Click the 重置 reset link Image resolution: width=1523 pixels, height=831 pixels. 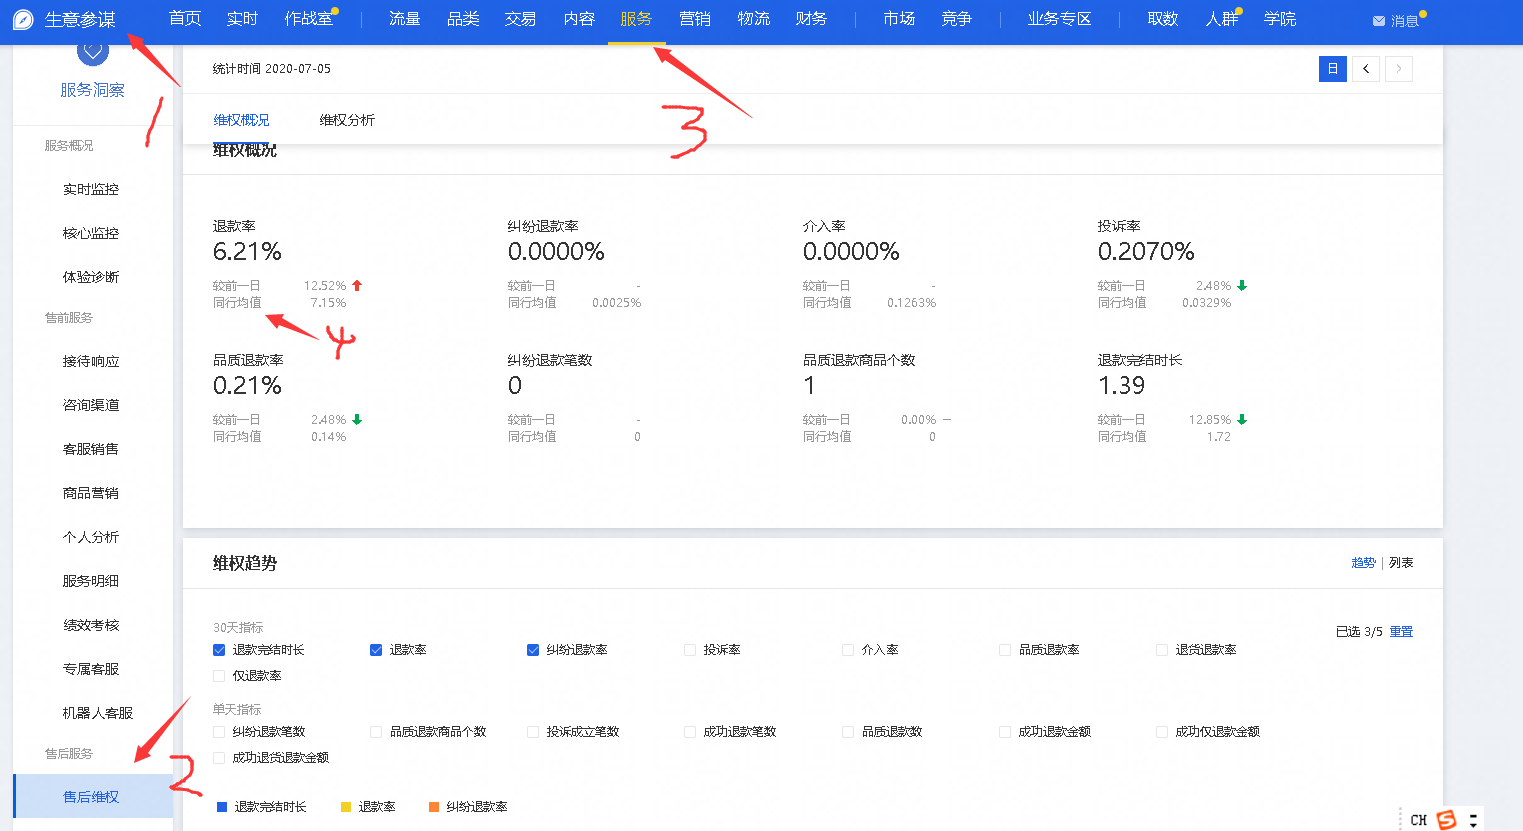(1401, 632)
